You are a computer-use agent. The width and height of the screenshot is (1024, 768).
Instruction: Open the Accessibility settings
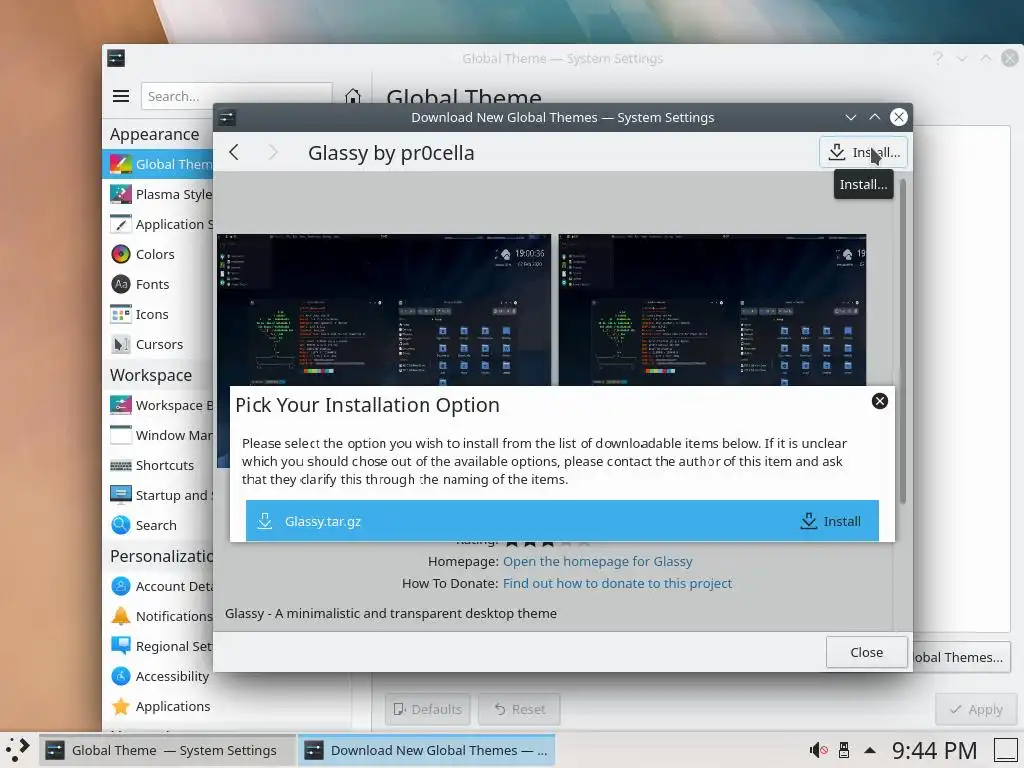(159, 676)
